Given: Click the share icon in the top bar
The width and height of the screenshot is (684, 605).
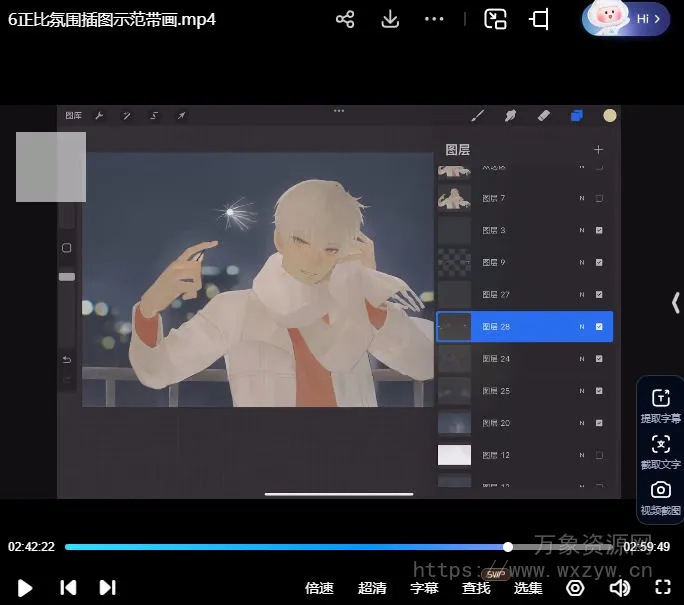Looking at the screenshot, I should tap(345, 19).
